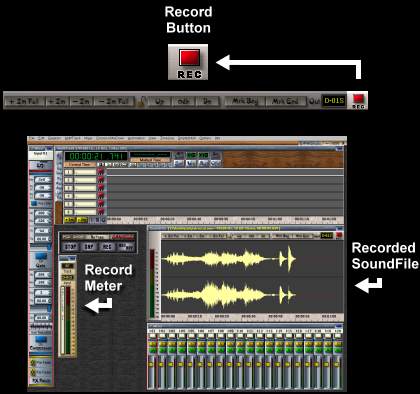Click the - Zm zoom out button
Image resolution: width=420 pixels, height=394 pixels.
point(81,101)
